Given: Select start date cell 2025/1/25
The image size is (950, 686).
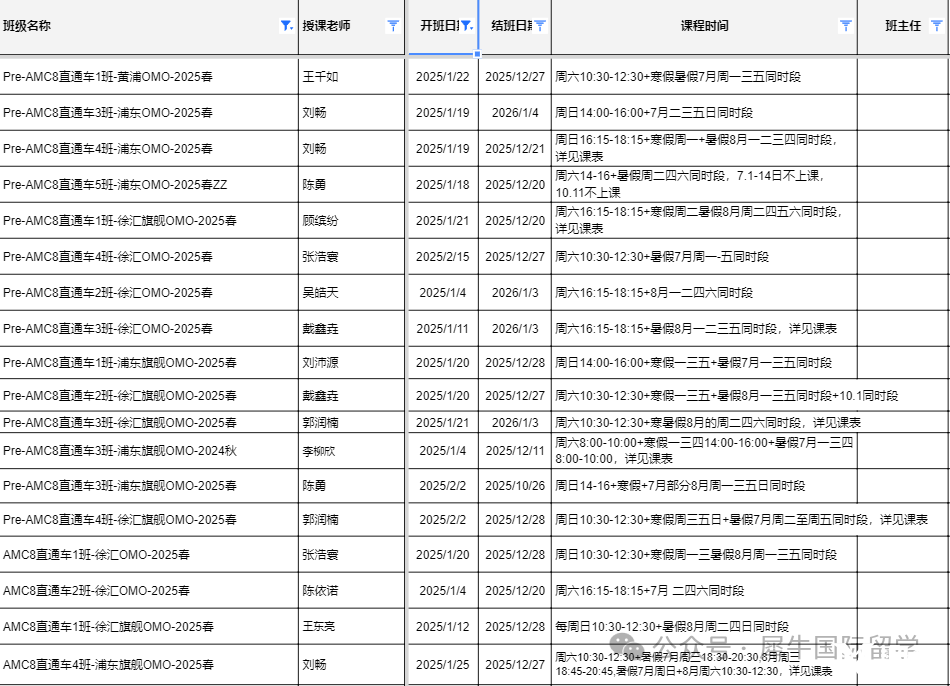Looking at the screenshot, I should [x=443, y=665].
